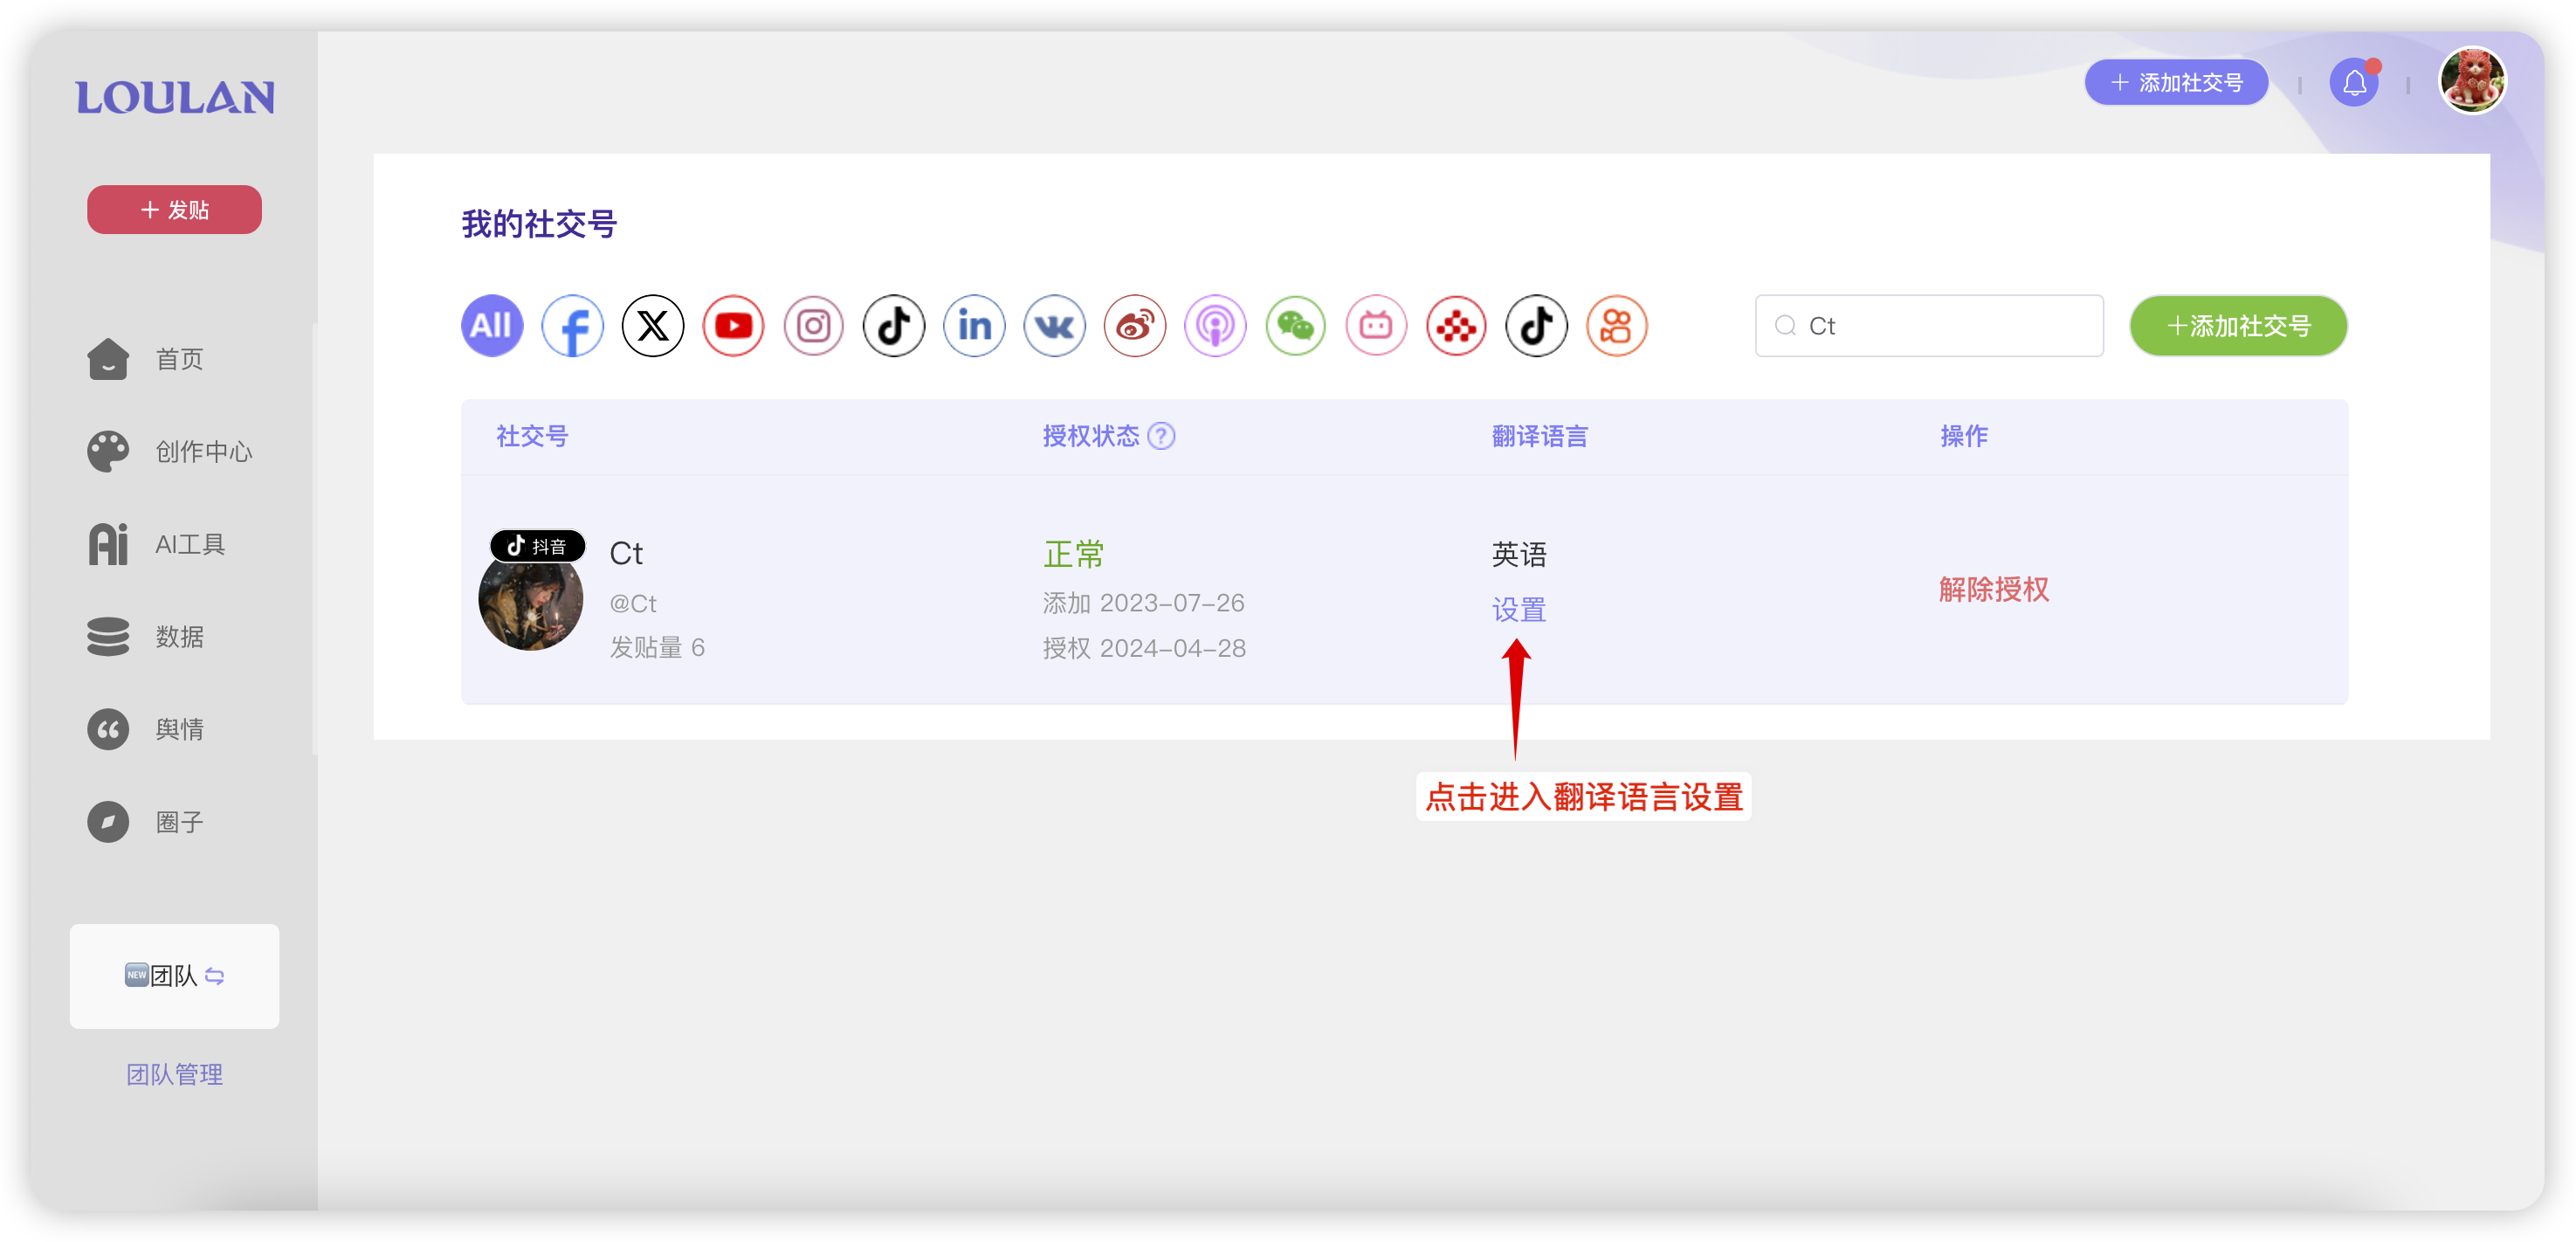Filter accounts by X (Twitter) icon

(653, 326)
